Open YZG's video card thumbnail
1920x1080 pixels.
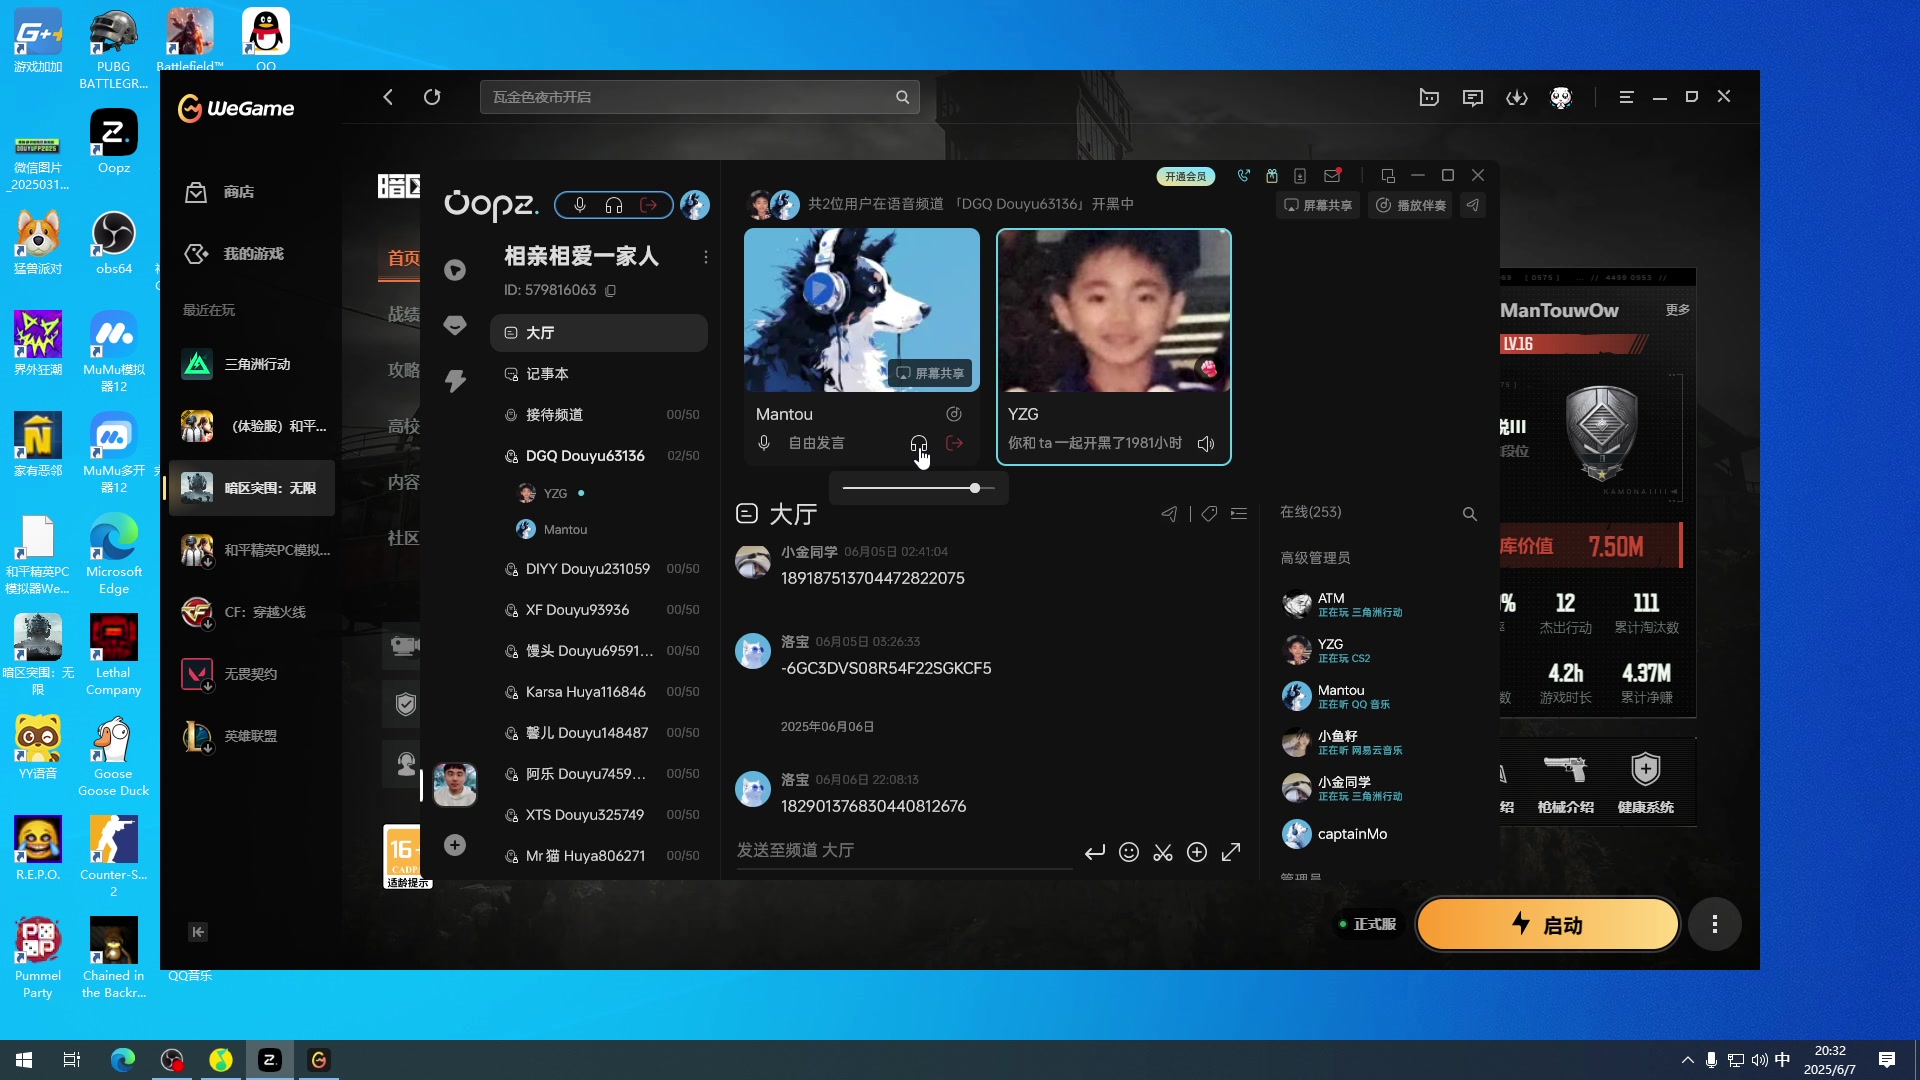(x=1114, y=311)
